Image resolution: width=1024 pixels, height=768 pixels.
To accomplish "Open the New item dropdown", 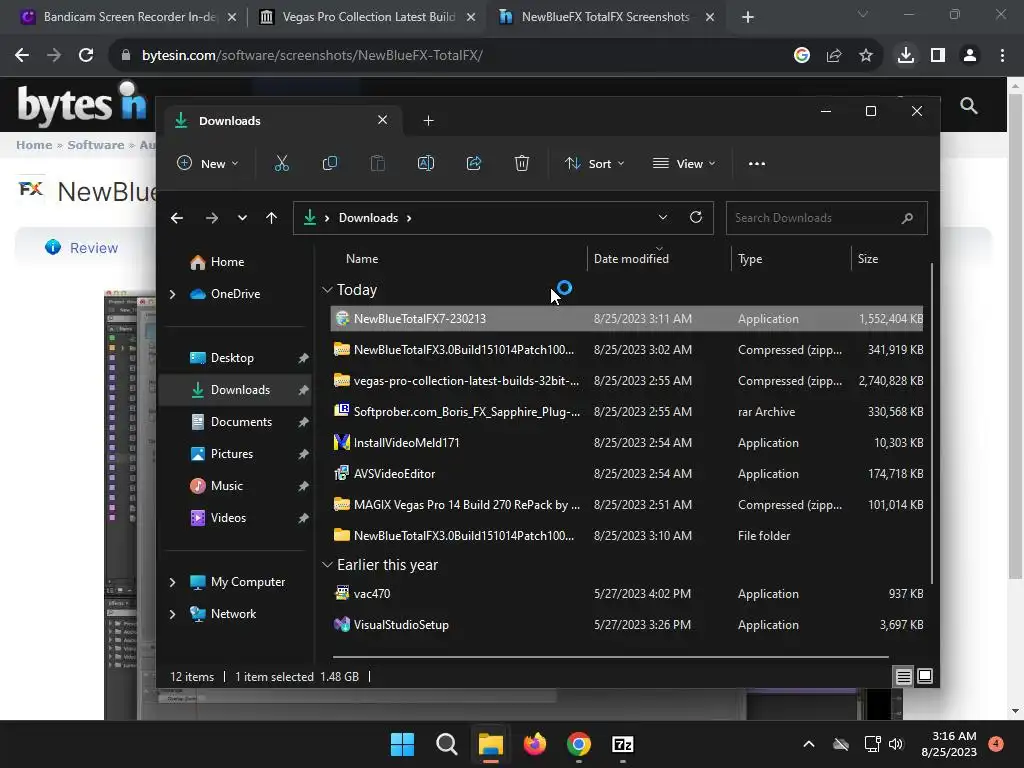I will click(208, 163).
